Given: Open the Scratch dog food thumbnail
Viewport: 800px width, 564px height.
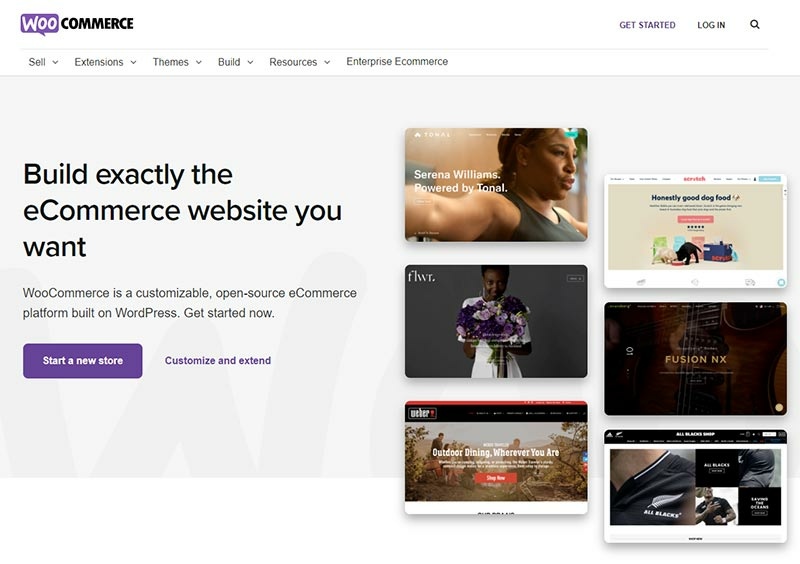Looking at the screenshot, I should 695,231.
